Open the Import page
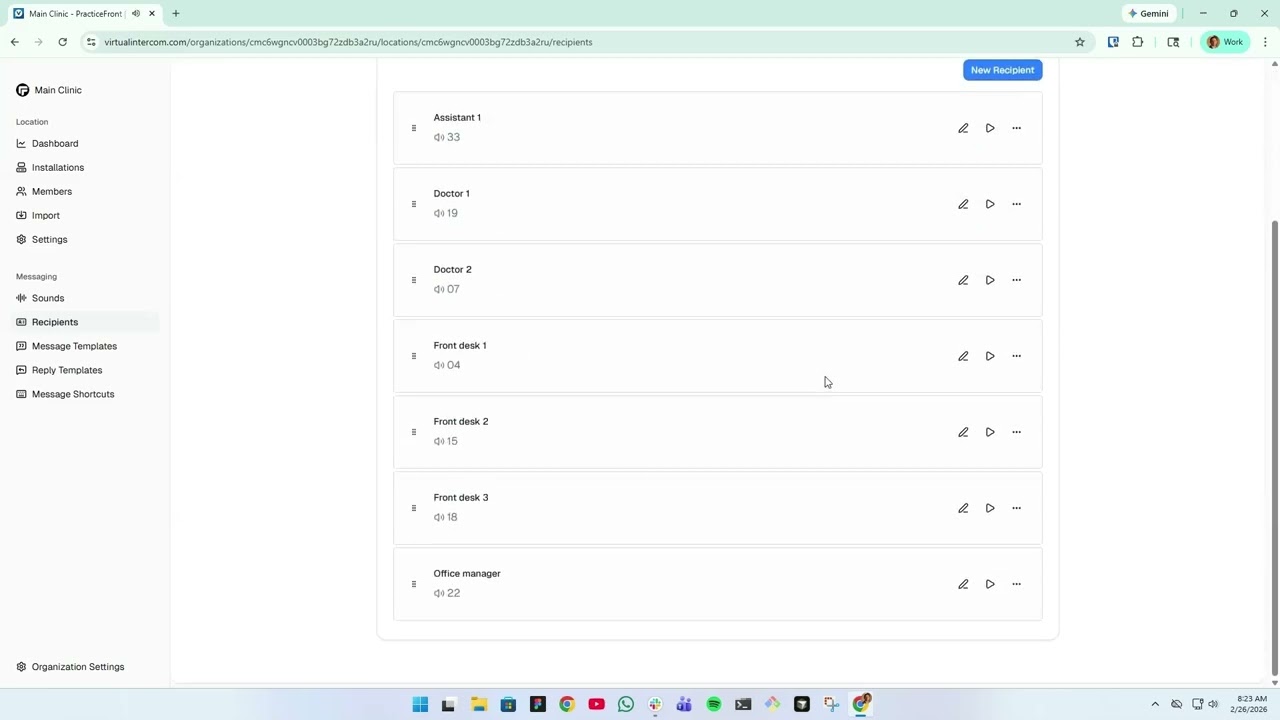 click(46, 215)
